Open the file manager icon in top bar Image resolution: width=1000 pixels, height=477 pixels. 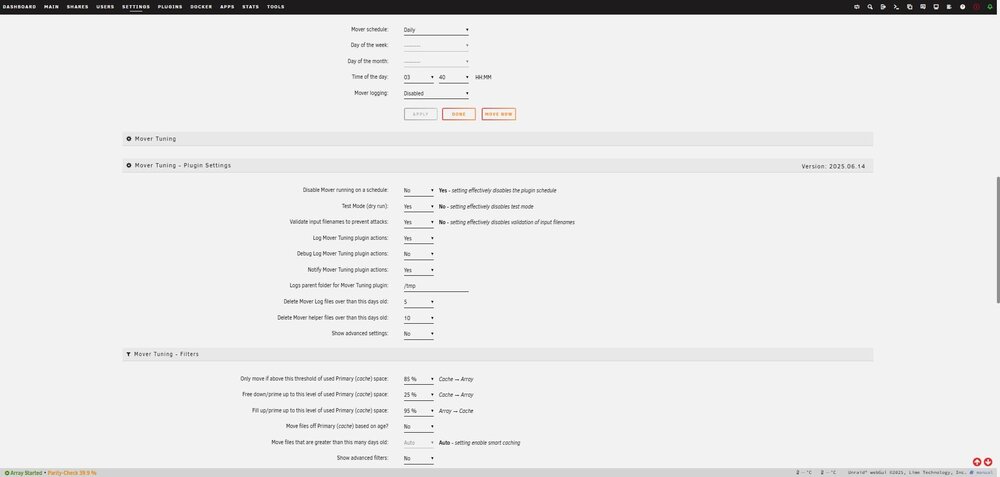pyautogui.click(x=909, y=7)
